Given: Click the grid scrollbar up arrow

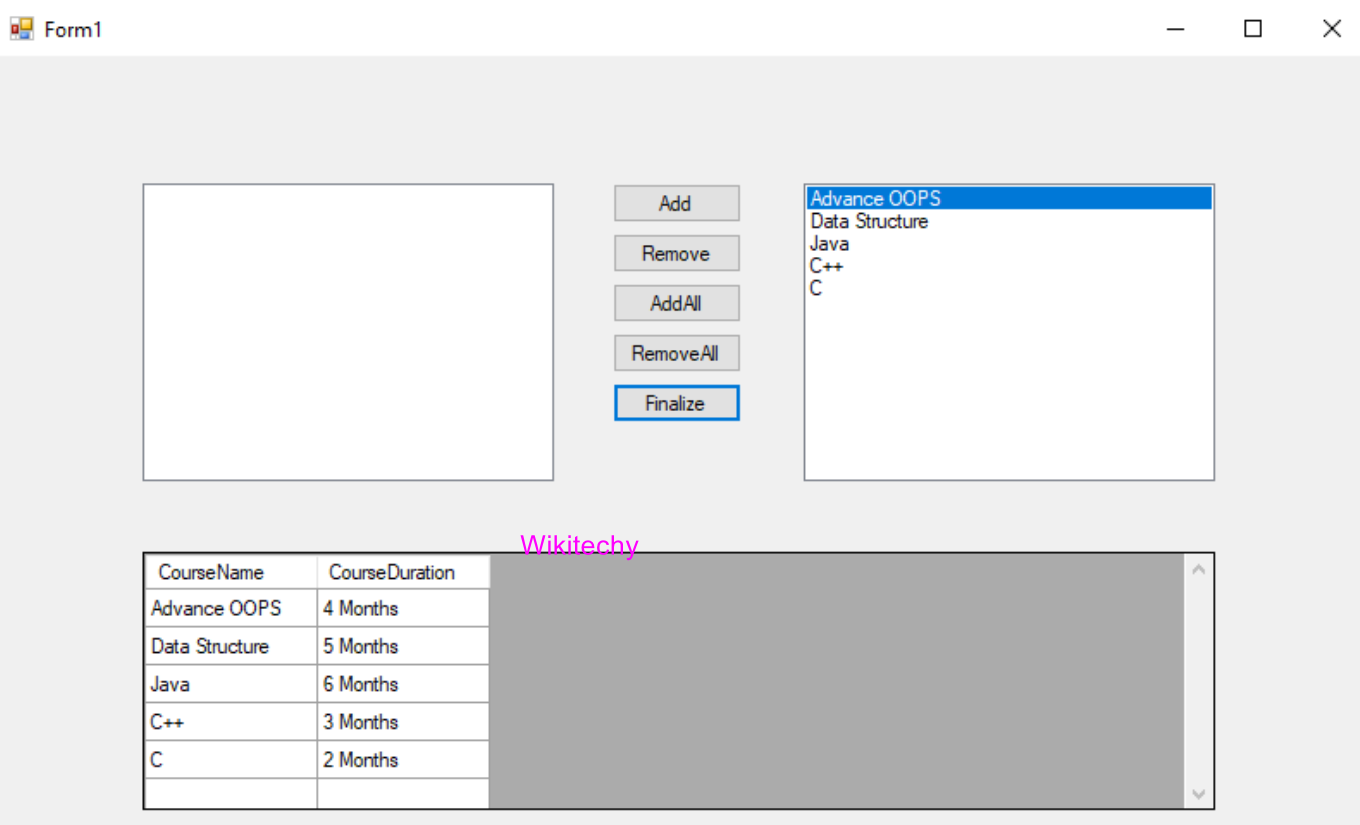Looking at the screenshot, I should point(1198,569).
